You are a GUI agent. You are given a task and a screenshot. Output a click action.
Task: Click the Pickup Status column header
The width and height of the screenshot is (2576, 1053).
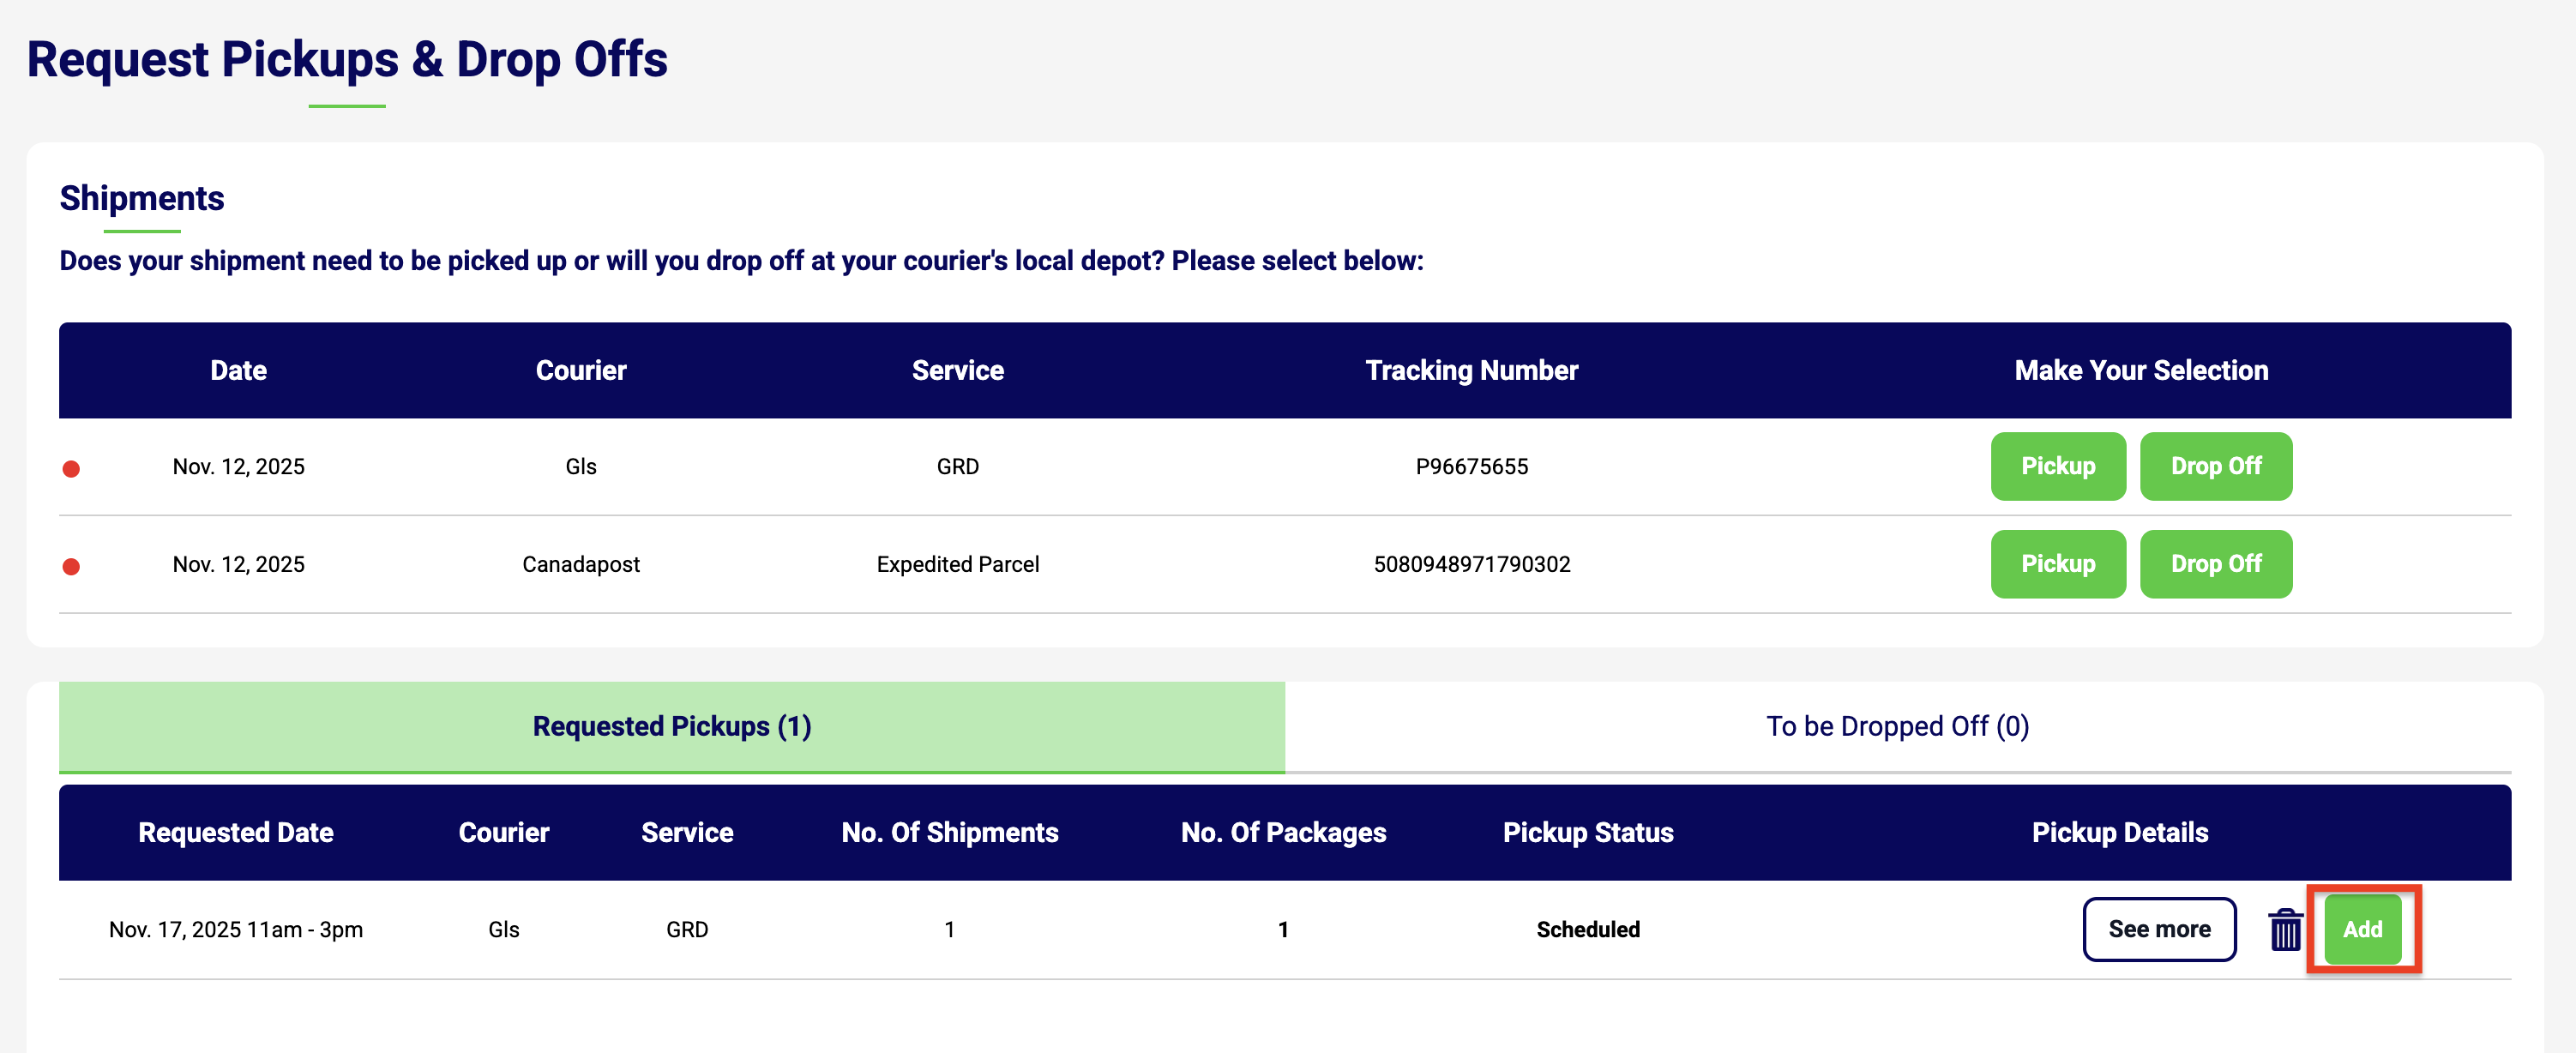[1587, 832]
